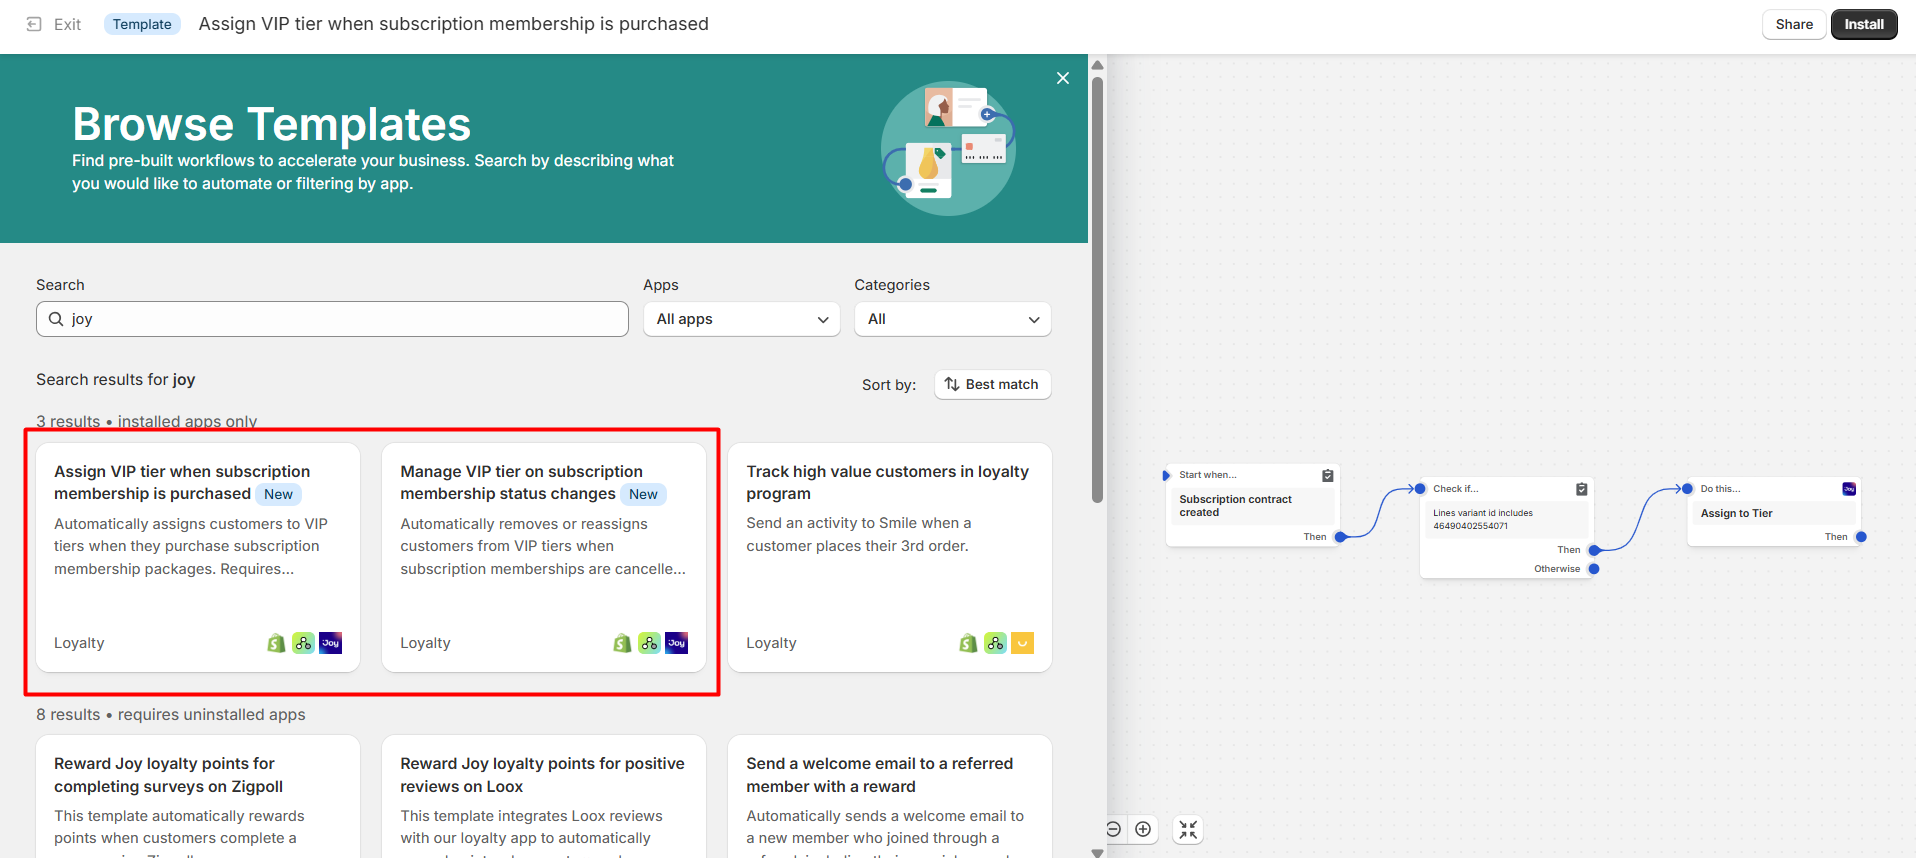Image resolution: width=1916 pixels, height=858 pixels.
Task: Click the zoom out icon on canvas
Action: pos(1113,829)
